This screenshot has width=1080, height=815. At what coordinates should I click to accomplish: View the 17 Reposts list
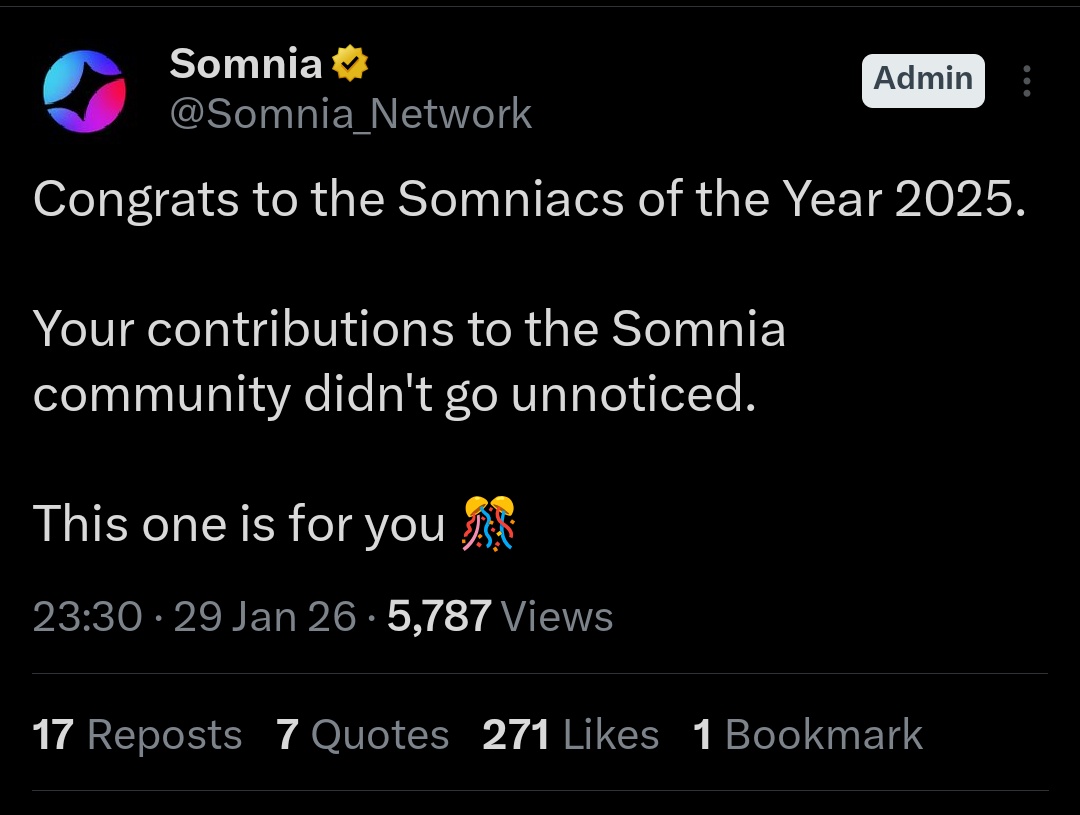click(x=137, y=735)
